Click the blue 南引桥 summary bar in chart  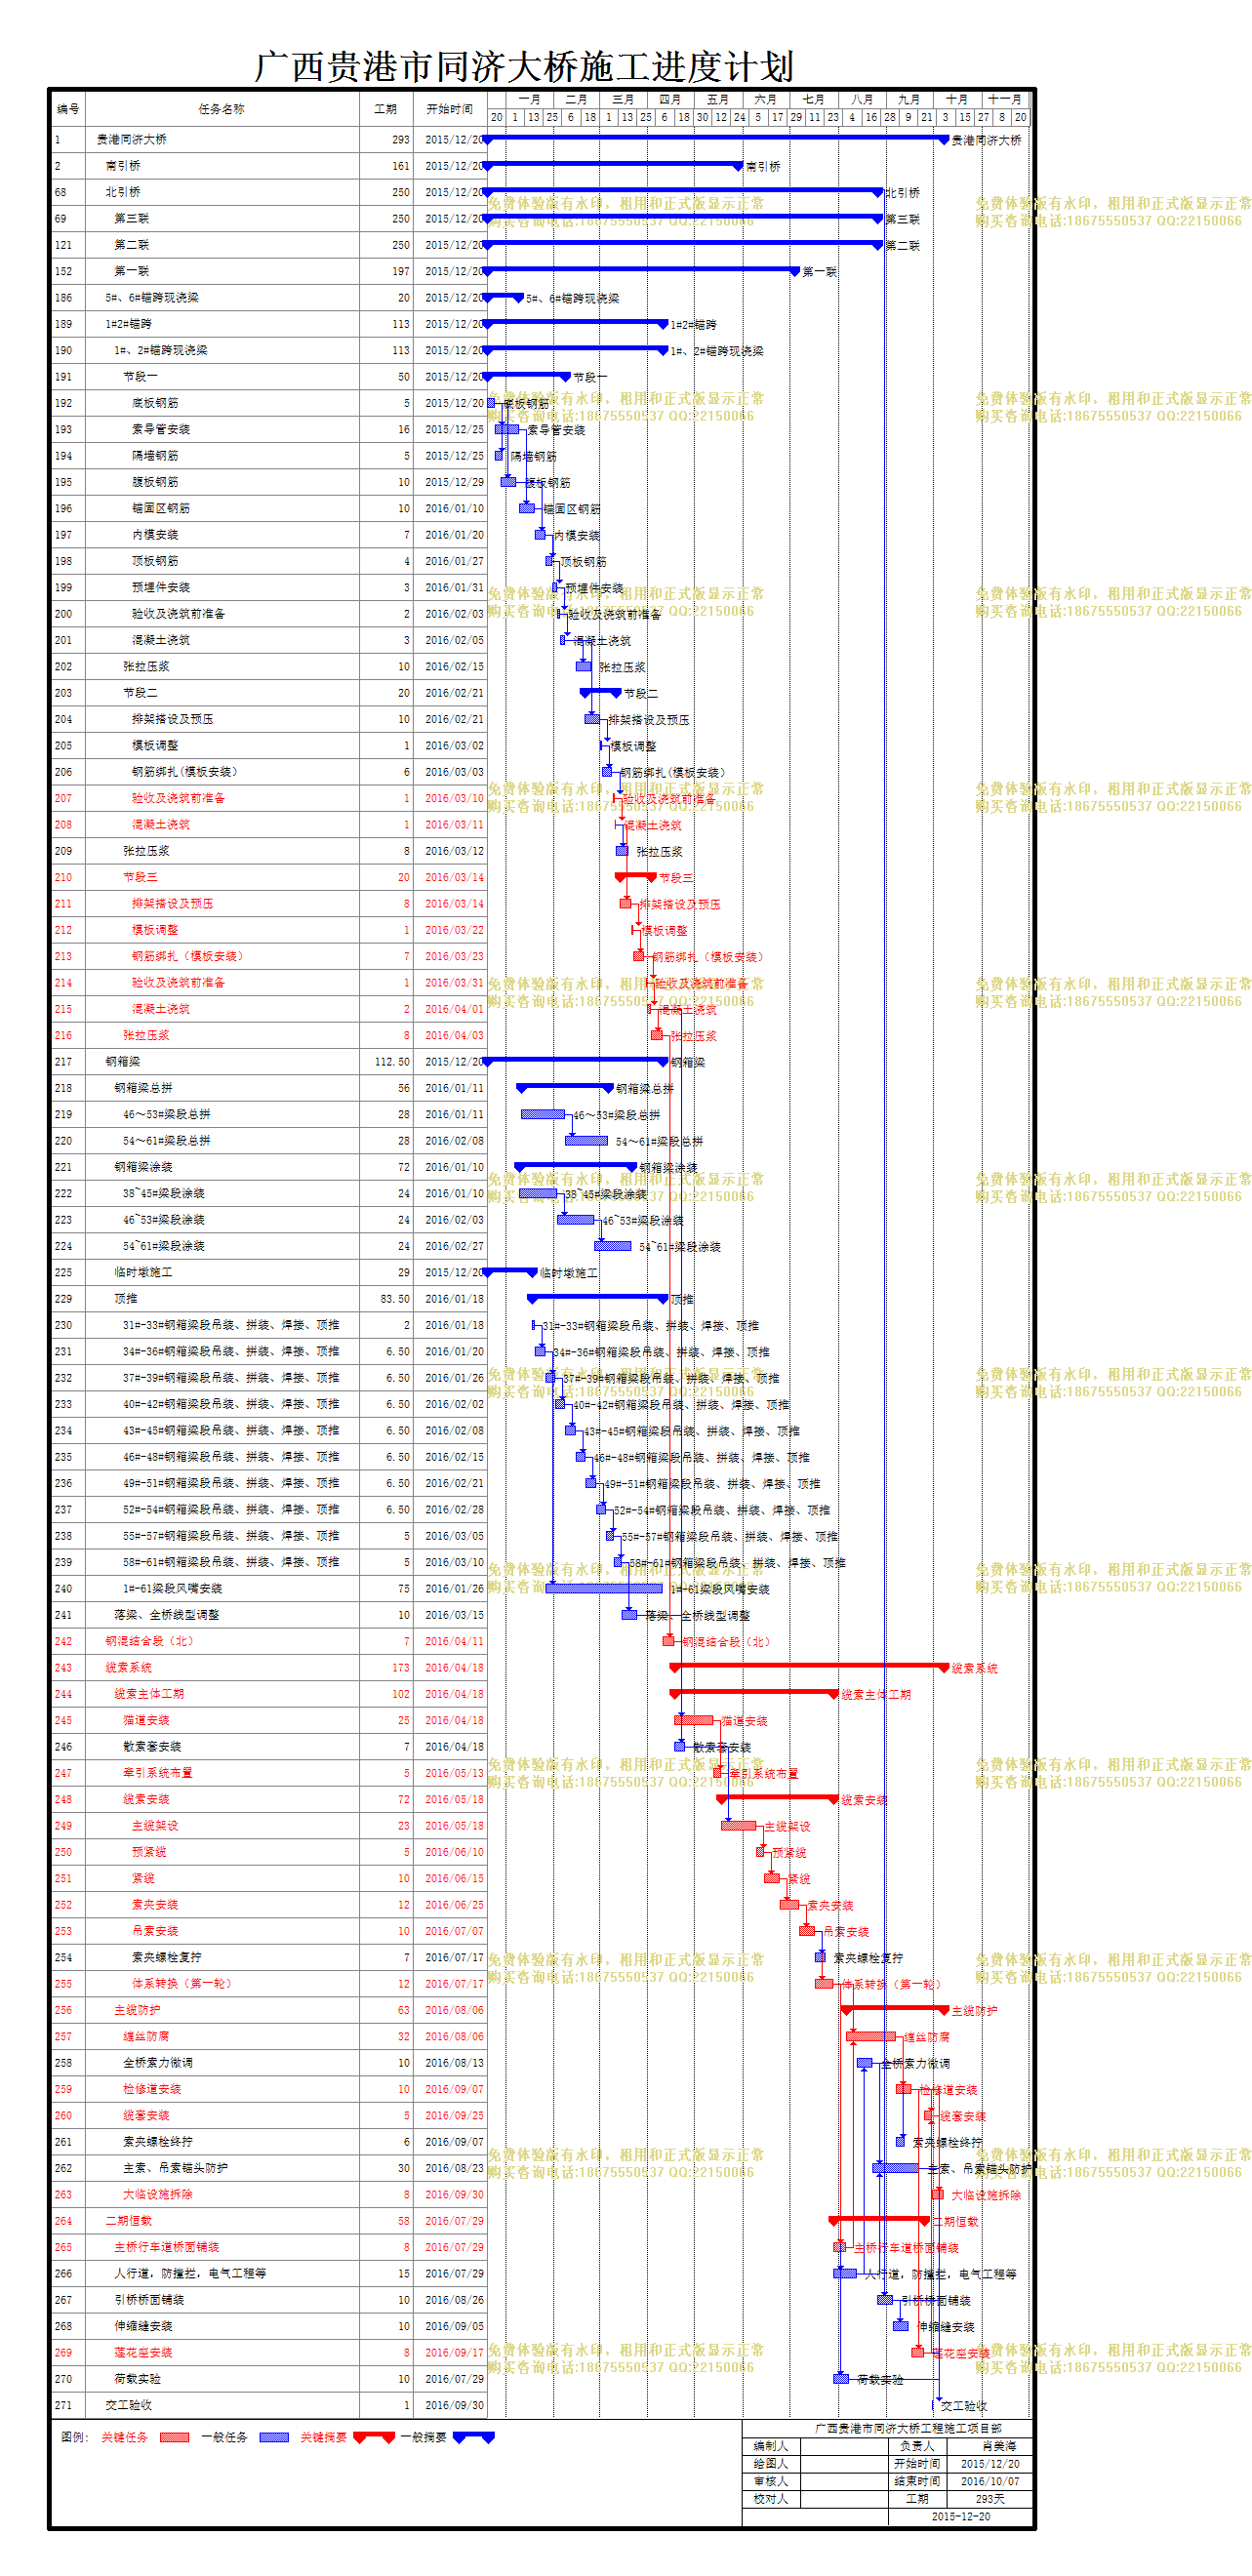pyautogui.click(x=613, y=164)
